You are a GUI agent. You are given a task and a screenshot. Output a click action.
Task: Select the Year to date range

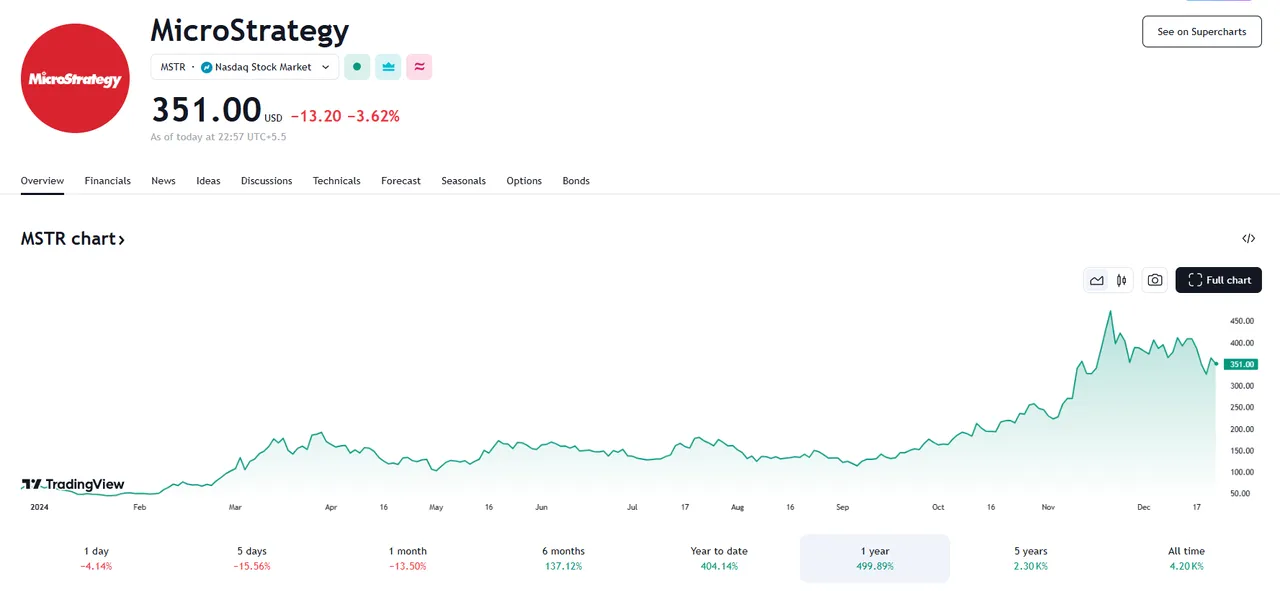[719, 558]
